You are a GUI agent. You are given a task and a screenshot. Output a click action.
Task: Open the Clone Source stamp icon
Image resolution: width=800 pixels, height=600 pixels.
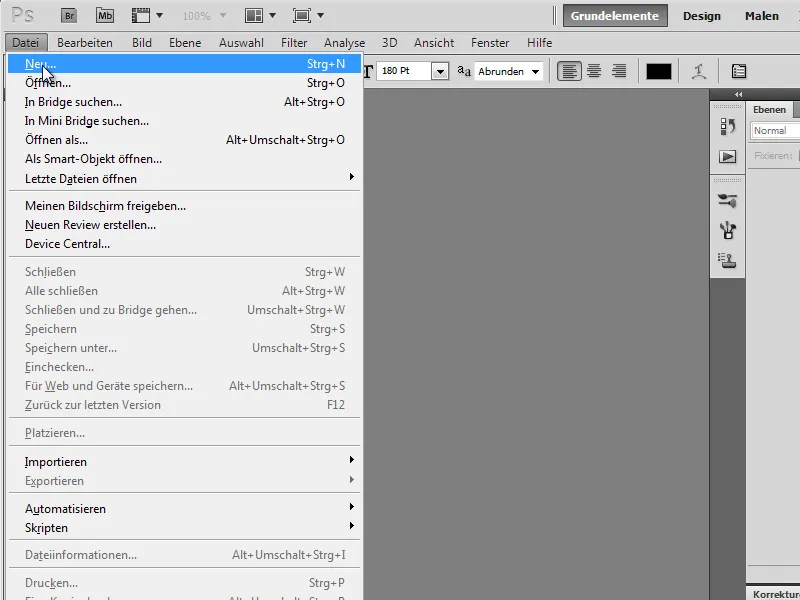[728, 260]
